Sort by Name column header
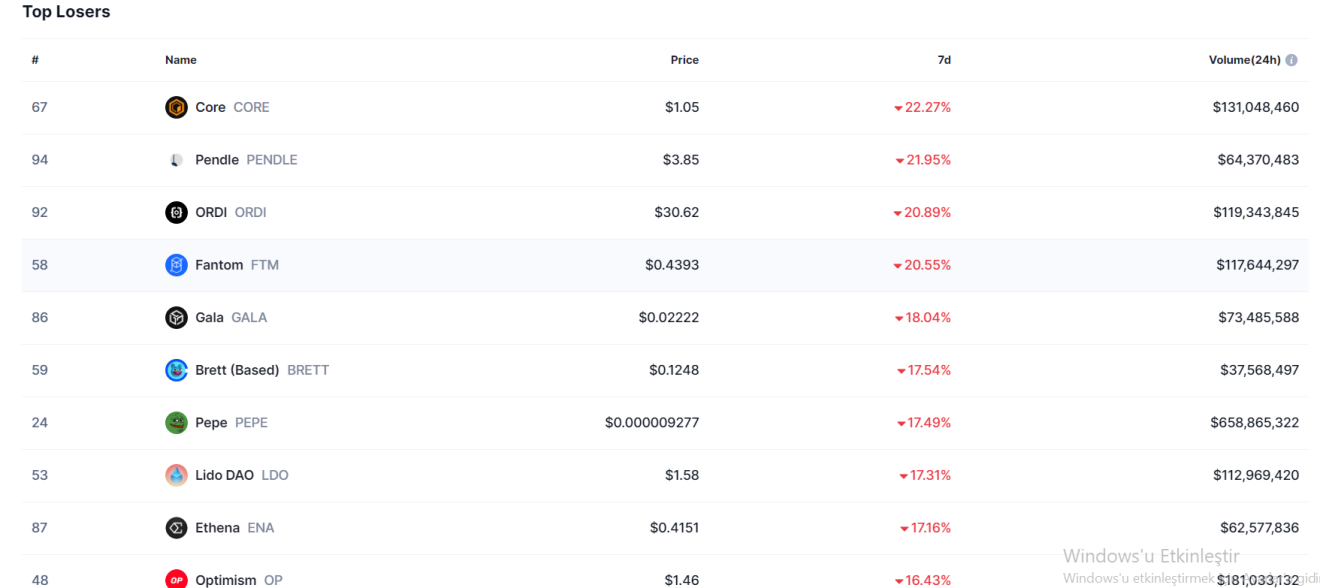 [x=181, y=60]
